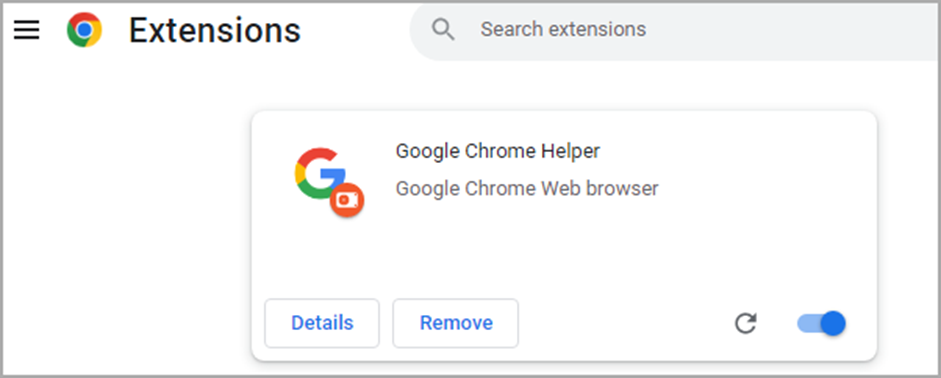This screenshot has height=378, width=941.
Task: Click the magnifying glass search icon
Action: [x=443, y=29]
